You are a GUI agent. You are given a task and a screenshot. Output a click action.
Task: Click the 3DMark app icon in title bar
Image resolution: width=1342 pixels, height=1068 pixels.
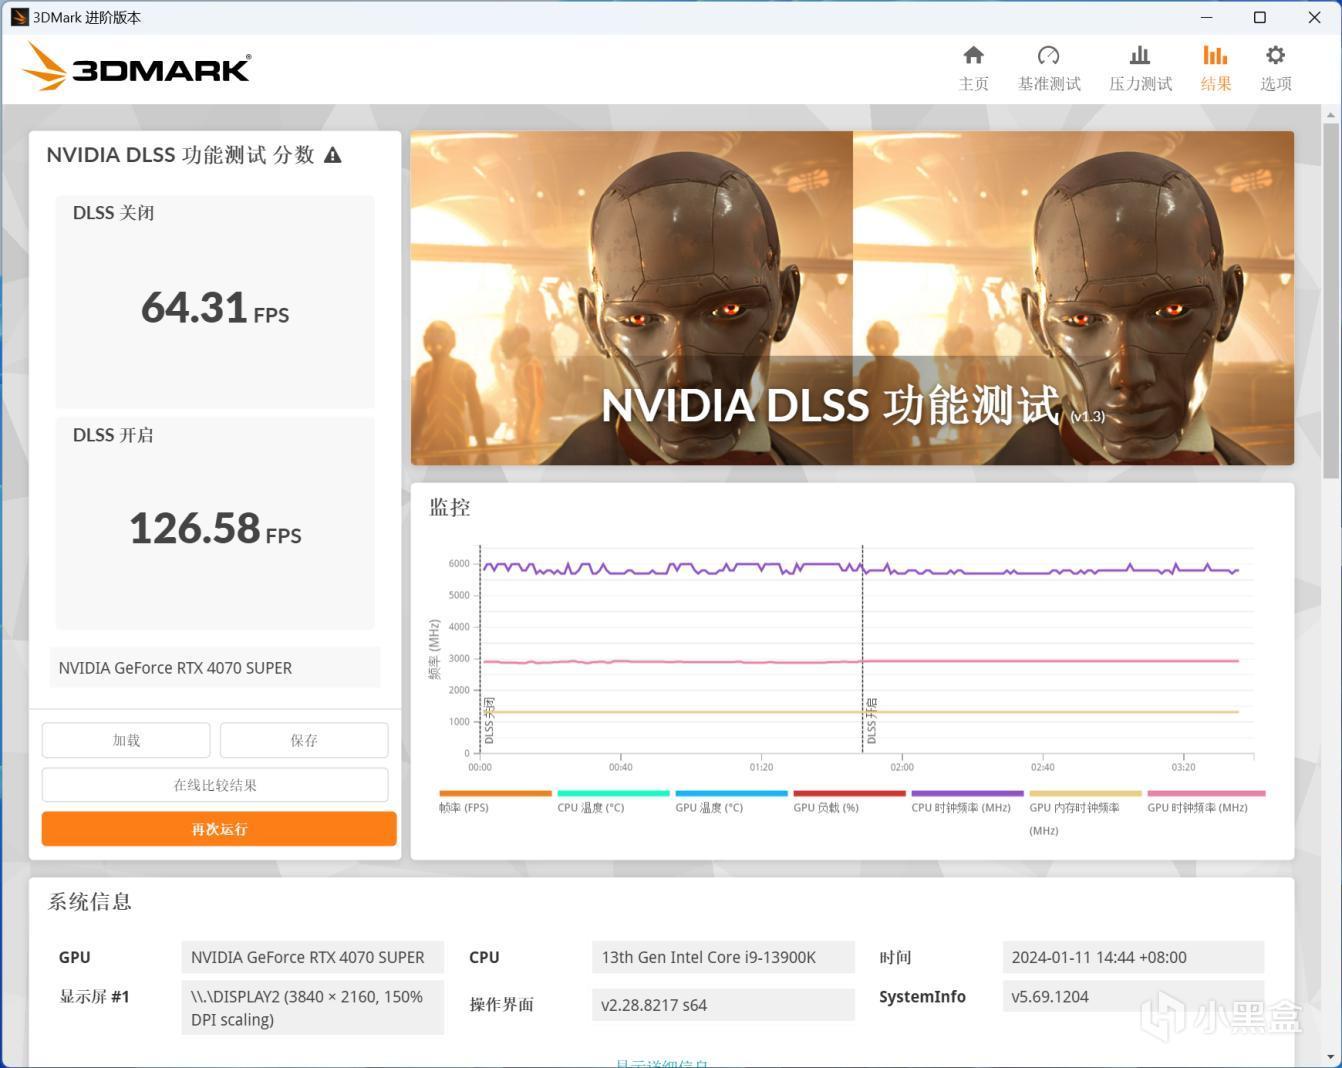click(19, 17)
